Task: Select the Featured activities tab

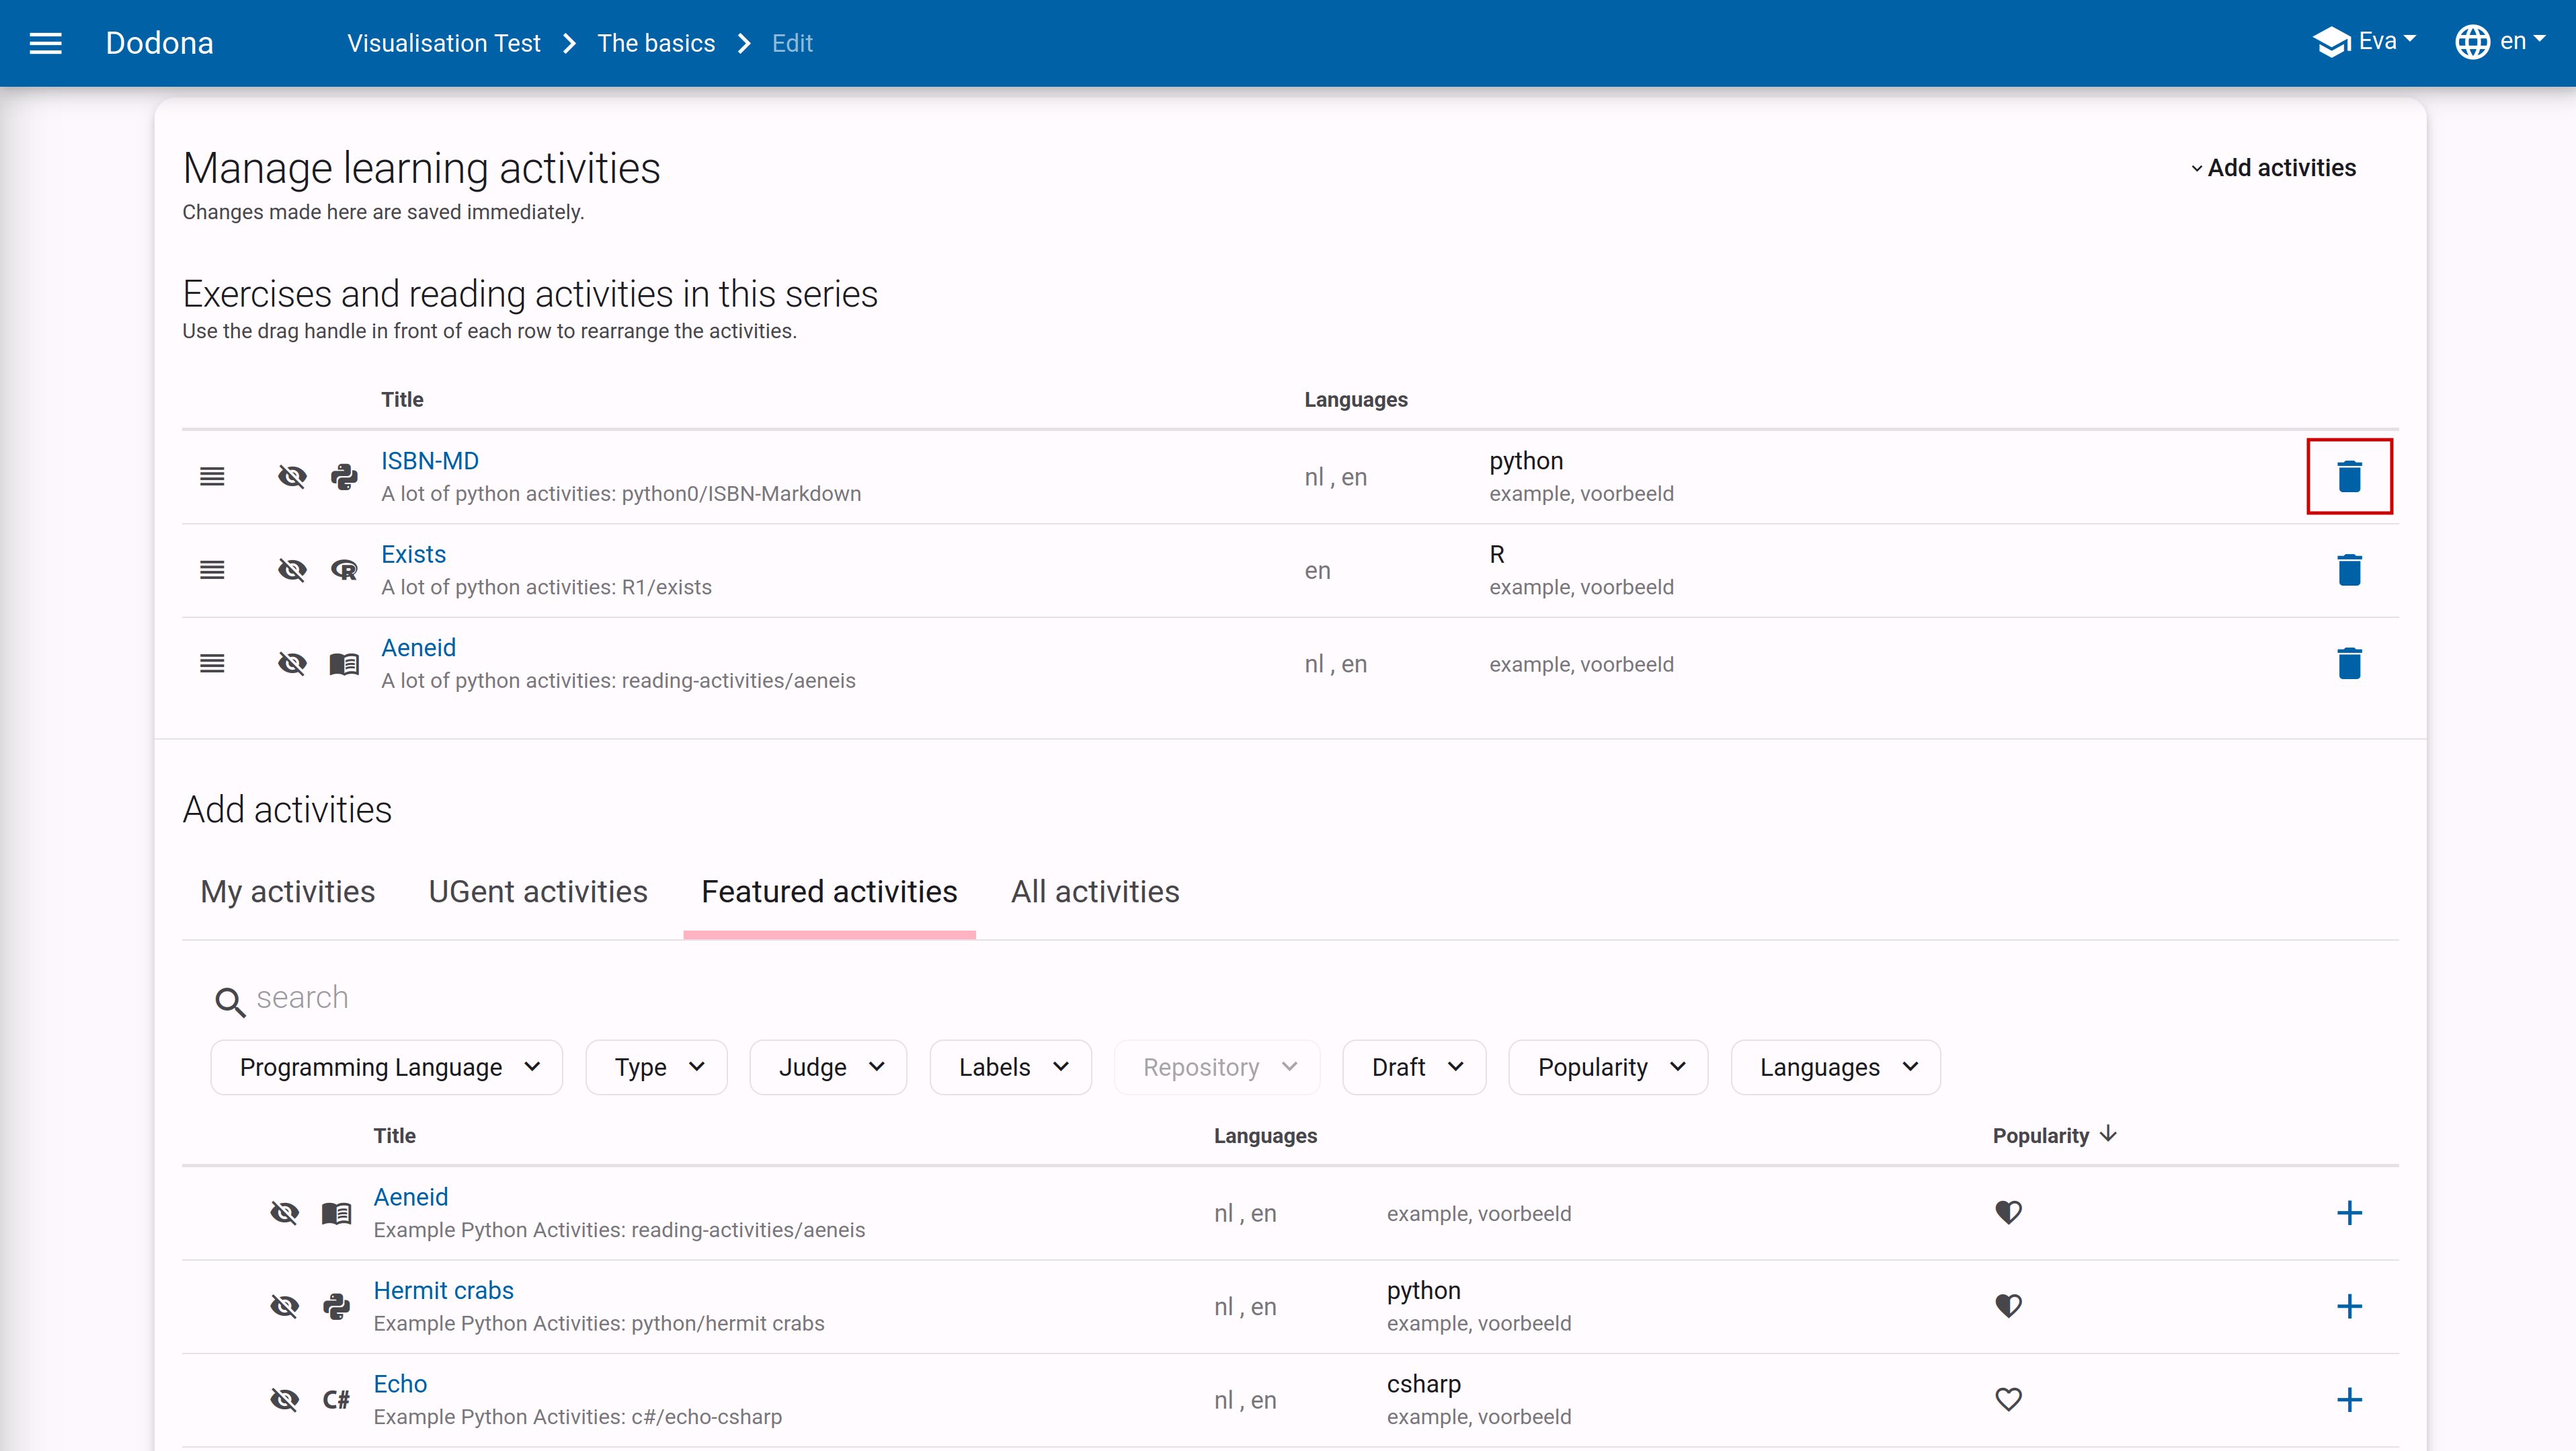Action: coord(829,891)
